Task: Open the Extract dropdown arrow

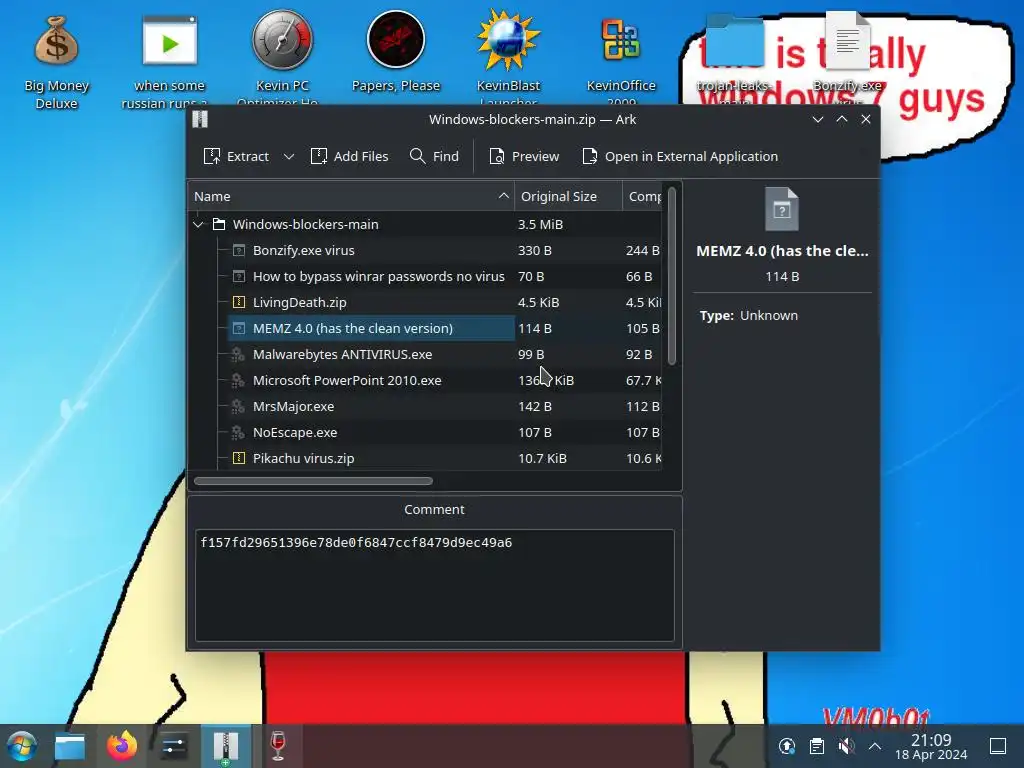Action: point(289,156)
